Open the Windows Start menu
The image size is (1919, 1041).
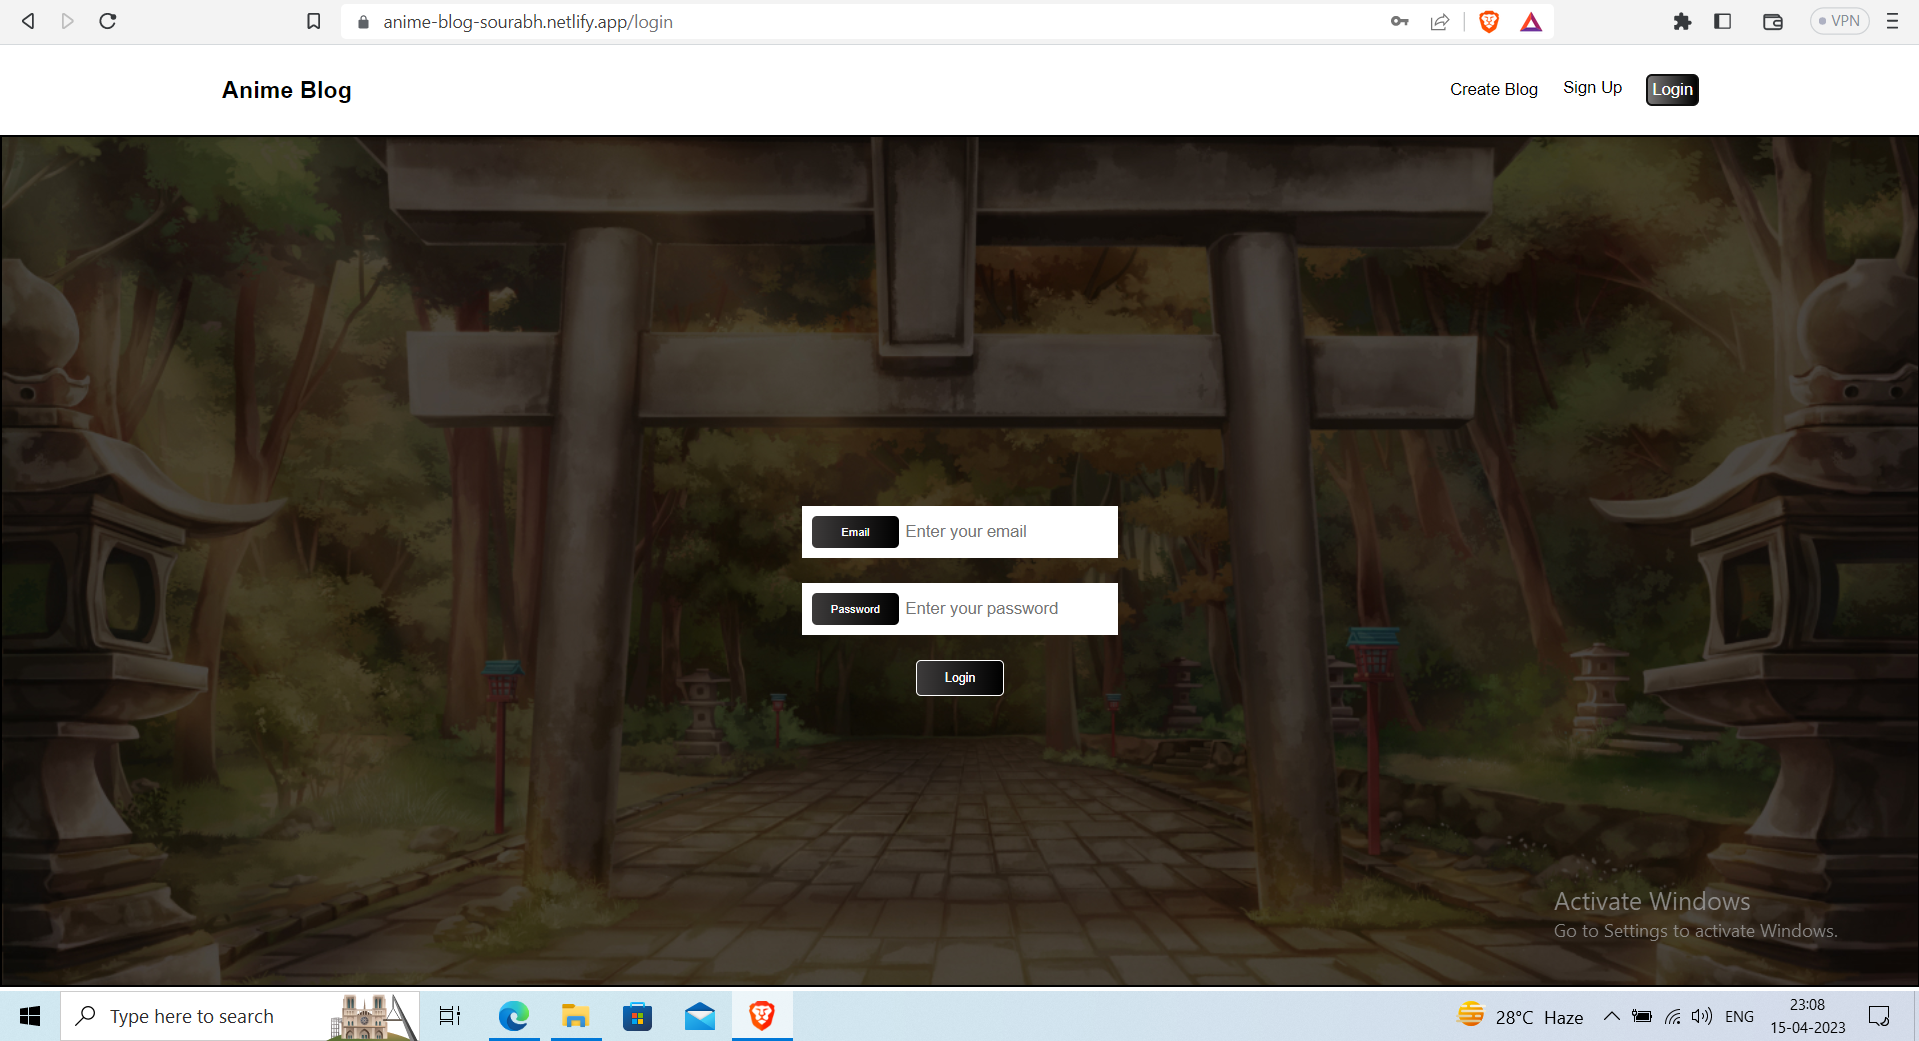click(x=30, y=1016)
